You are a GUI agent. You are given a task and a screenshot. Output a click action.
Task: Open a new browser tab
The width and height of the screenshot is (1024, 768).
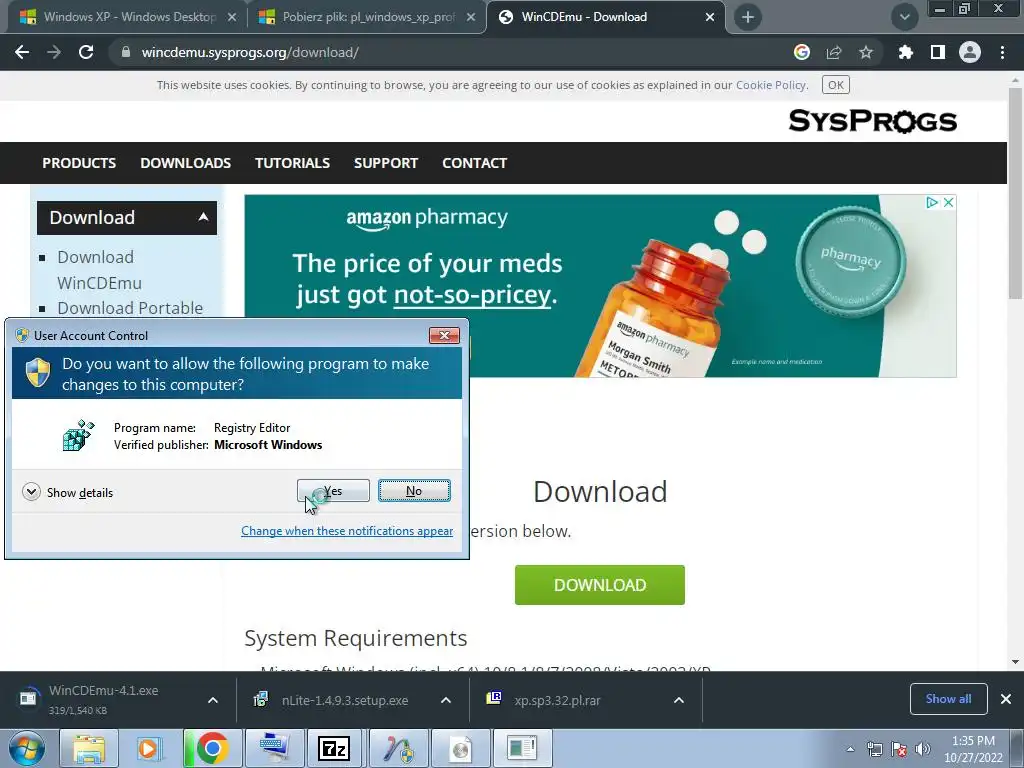point(748,17)
